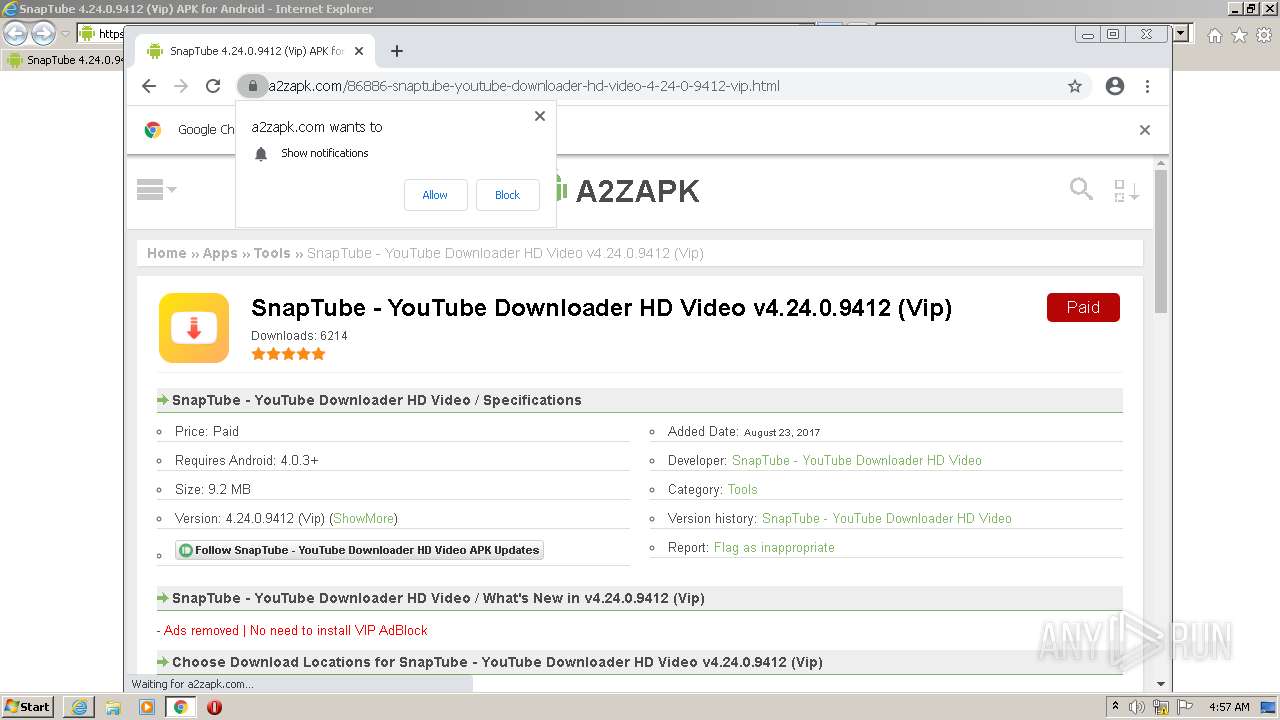Click the Action Center flag tray icon
This screenshot has height=720, width=1280.
(1183, 707)
